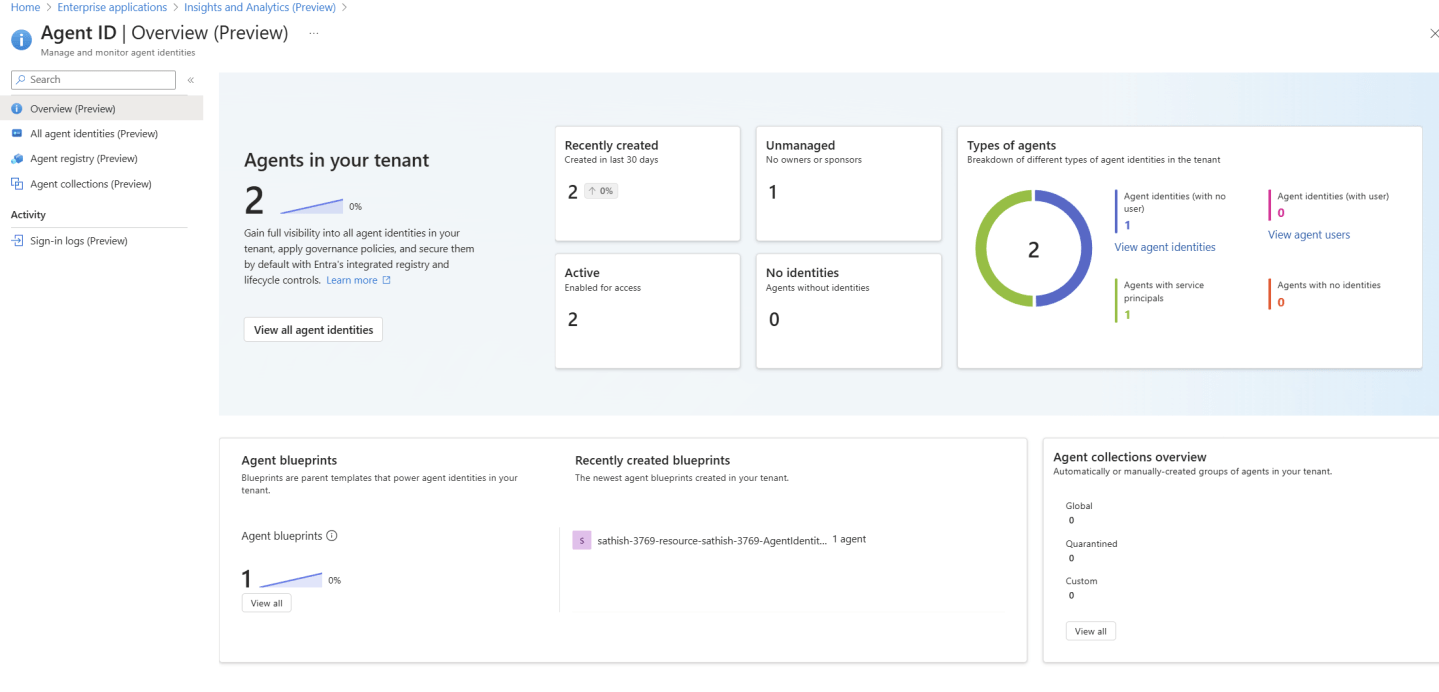This screenshot has width=1439, height=692.
Task: Open the Learn more link
Action: [352, 279]
